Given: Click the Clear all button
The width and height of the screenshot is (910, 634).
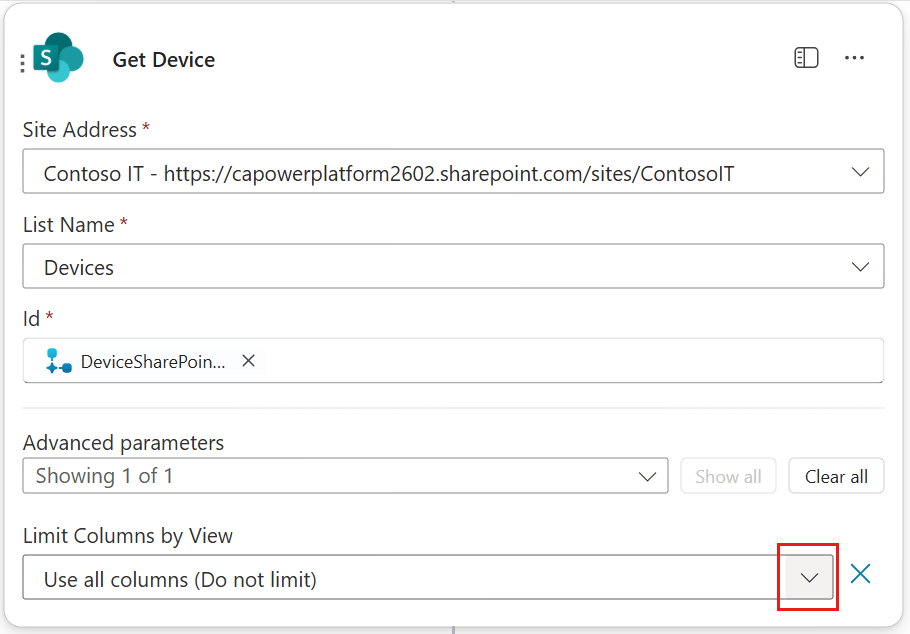Looking at the screenshot, I should pos(836,476).
